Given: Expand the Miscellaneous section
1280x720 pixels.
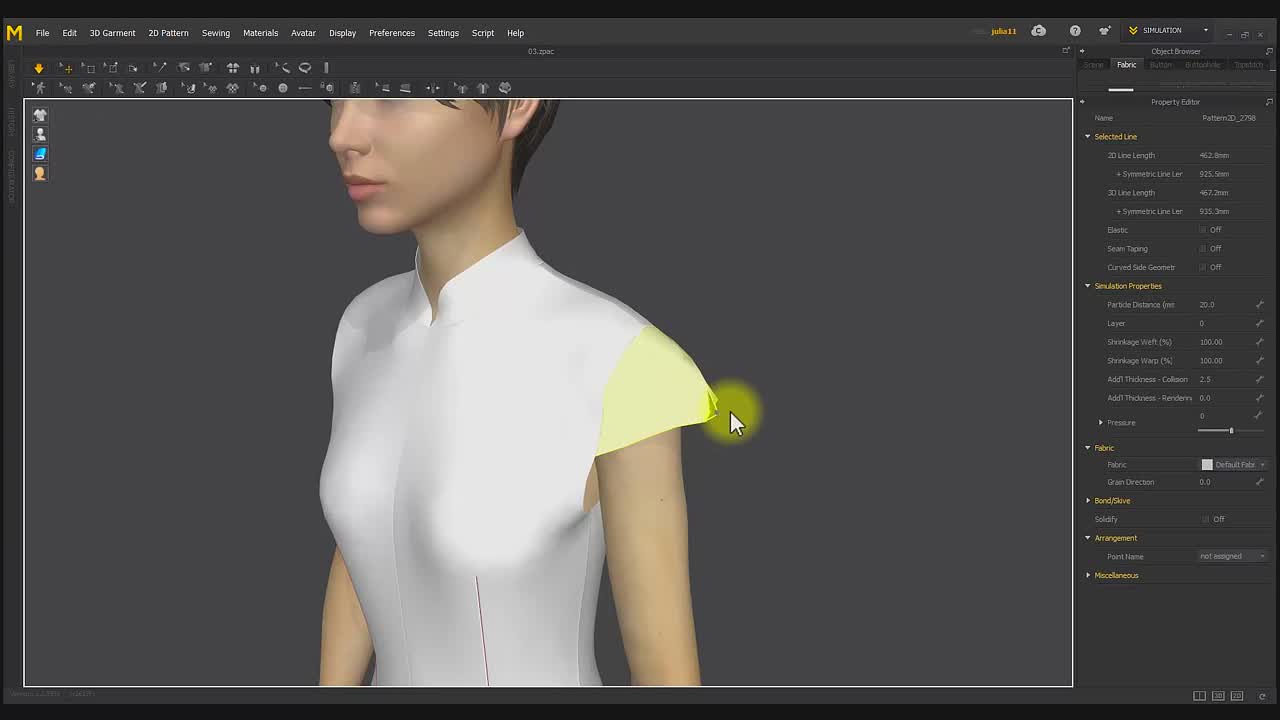Looking at the screenshot, I should coord(1088,575).
